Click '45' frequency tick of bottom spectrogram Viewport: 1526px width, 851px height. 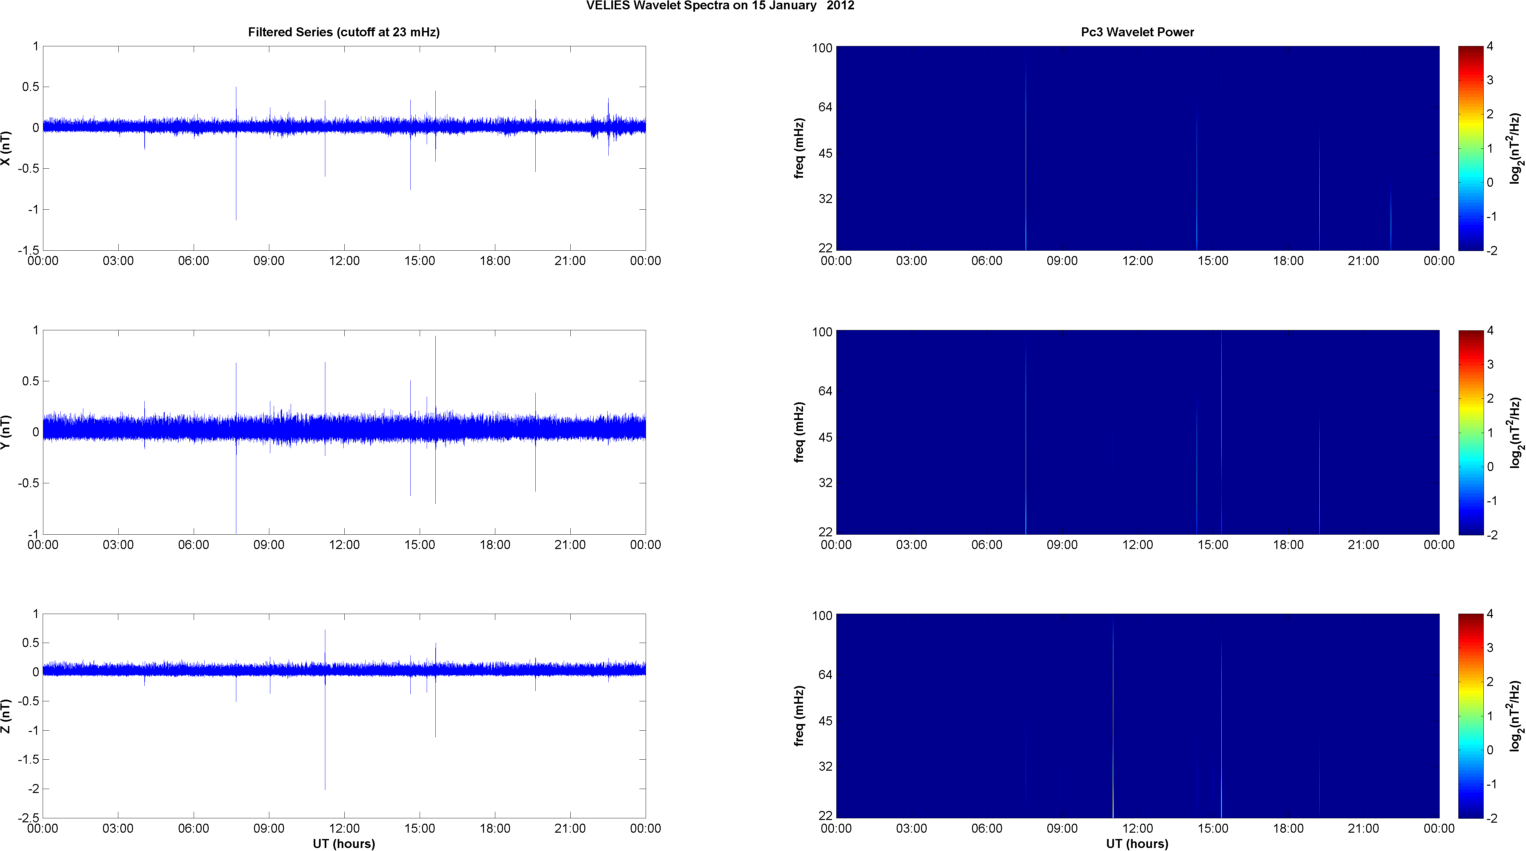(x=825, y=721)
